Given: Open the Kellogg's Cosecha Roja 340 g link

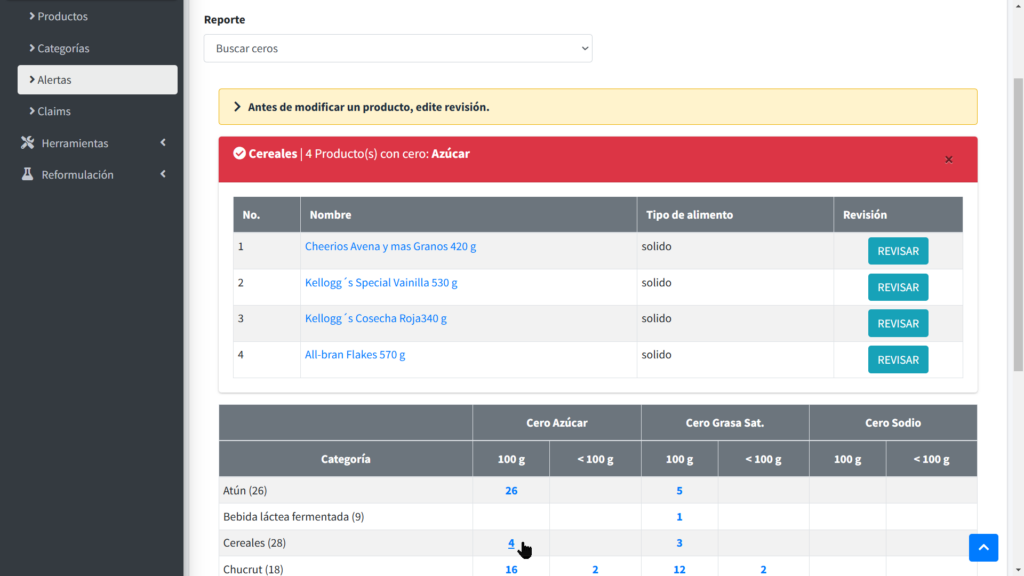Looking at the screenshot, I should click(x=375, y=319).
